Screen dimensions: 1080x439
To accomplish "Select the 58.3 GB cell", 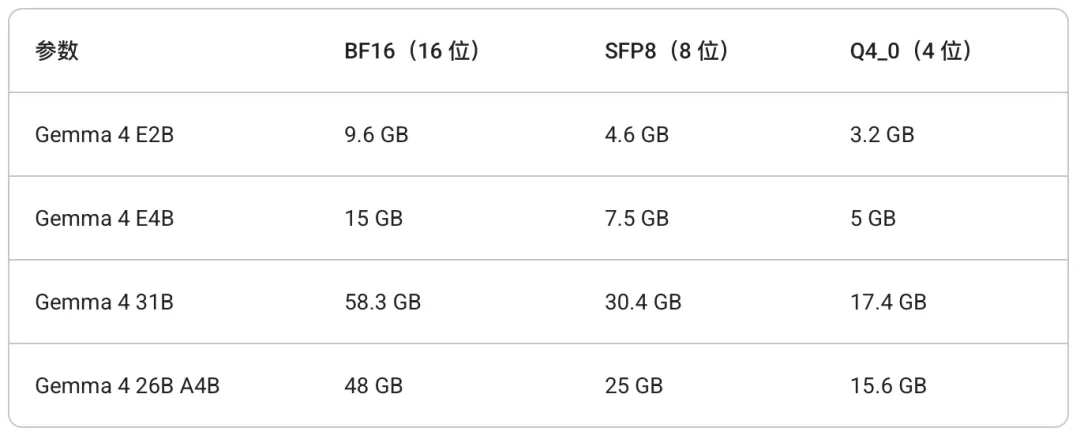I will [383, 301].
